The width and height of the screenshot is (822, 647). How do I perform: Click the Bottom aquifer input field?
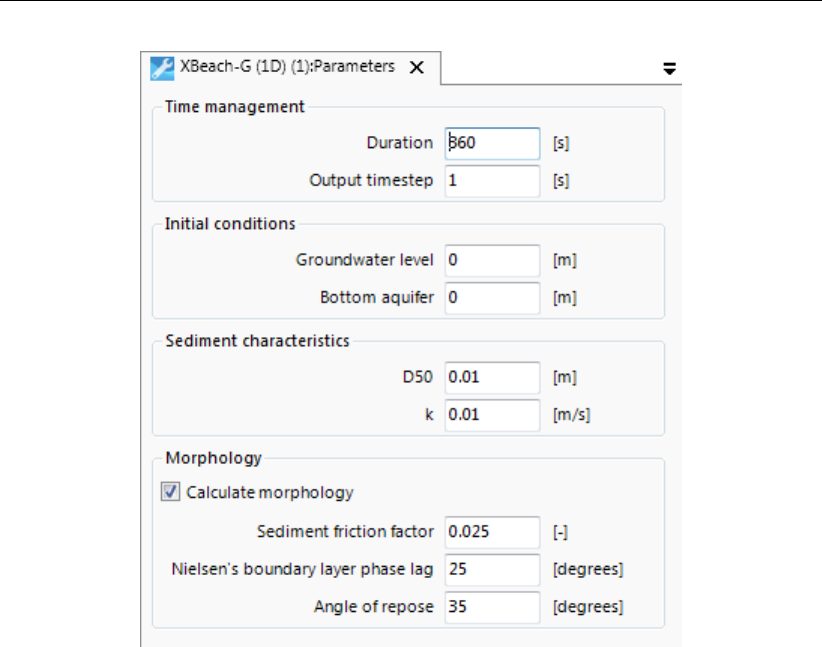pyautogui.click(x=492, y=298)
